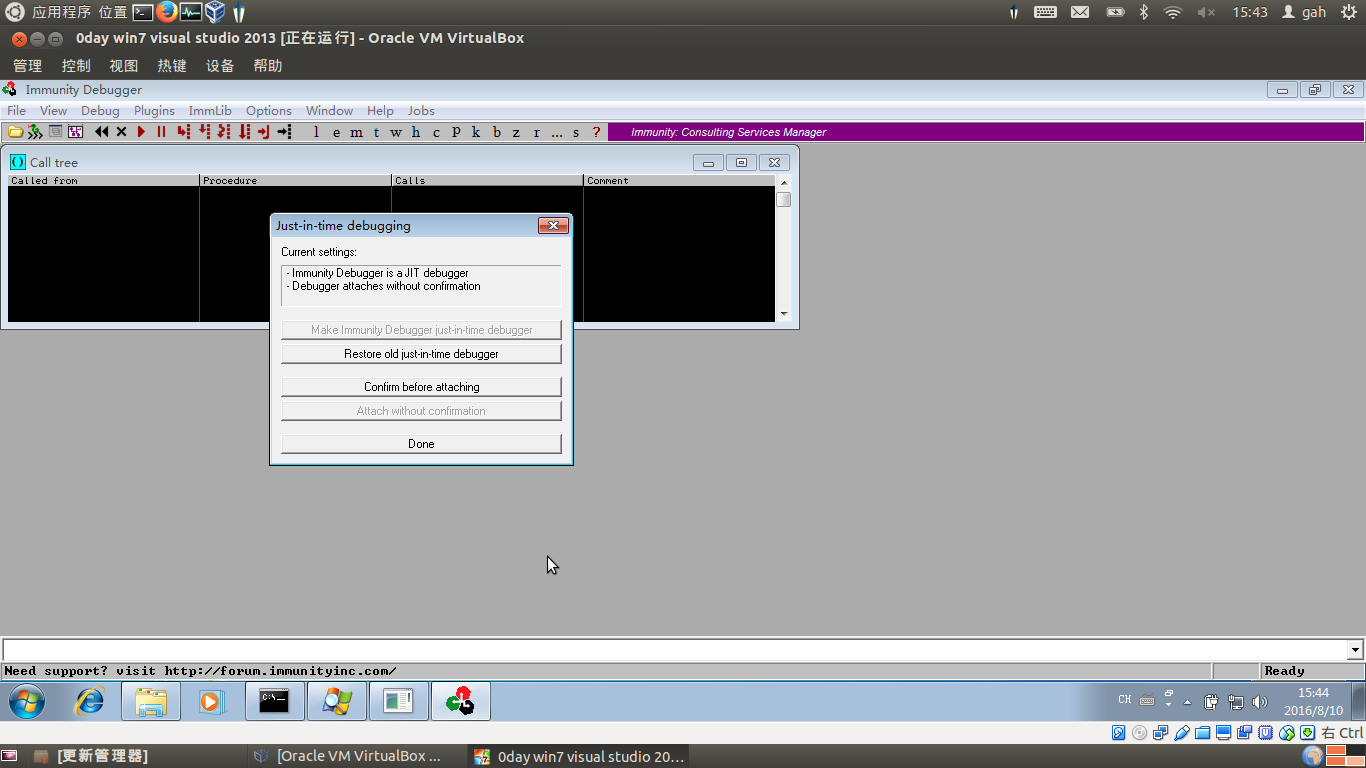Click the 'Procedure' column header in Call tree

[295, 181]
